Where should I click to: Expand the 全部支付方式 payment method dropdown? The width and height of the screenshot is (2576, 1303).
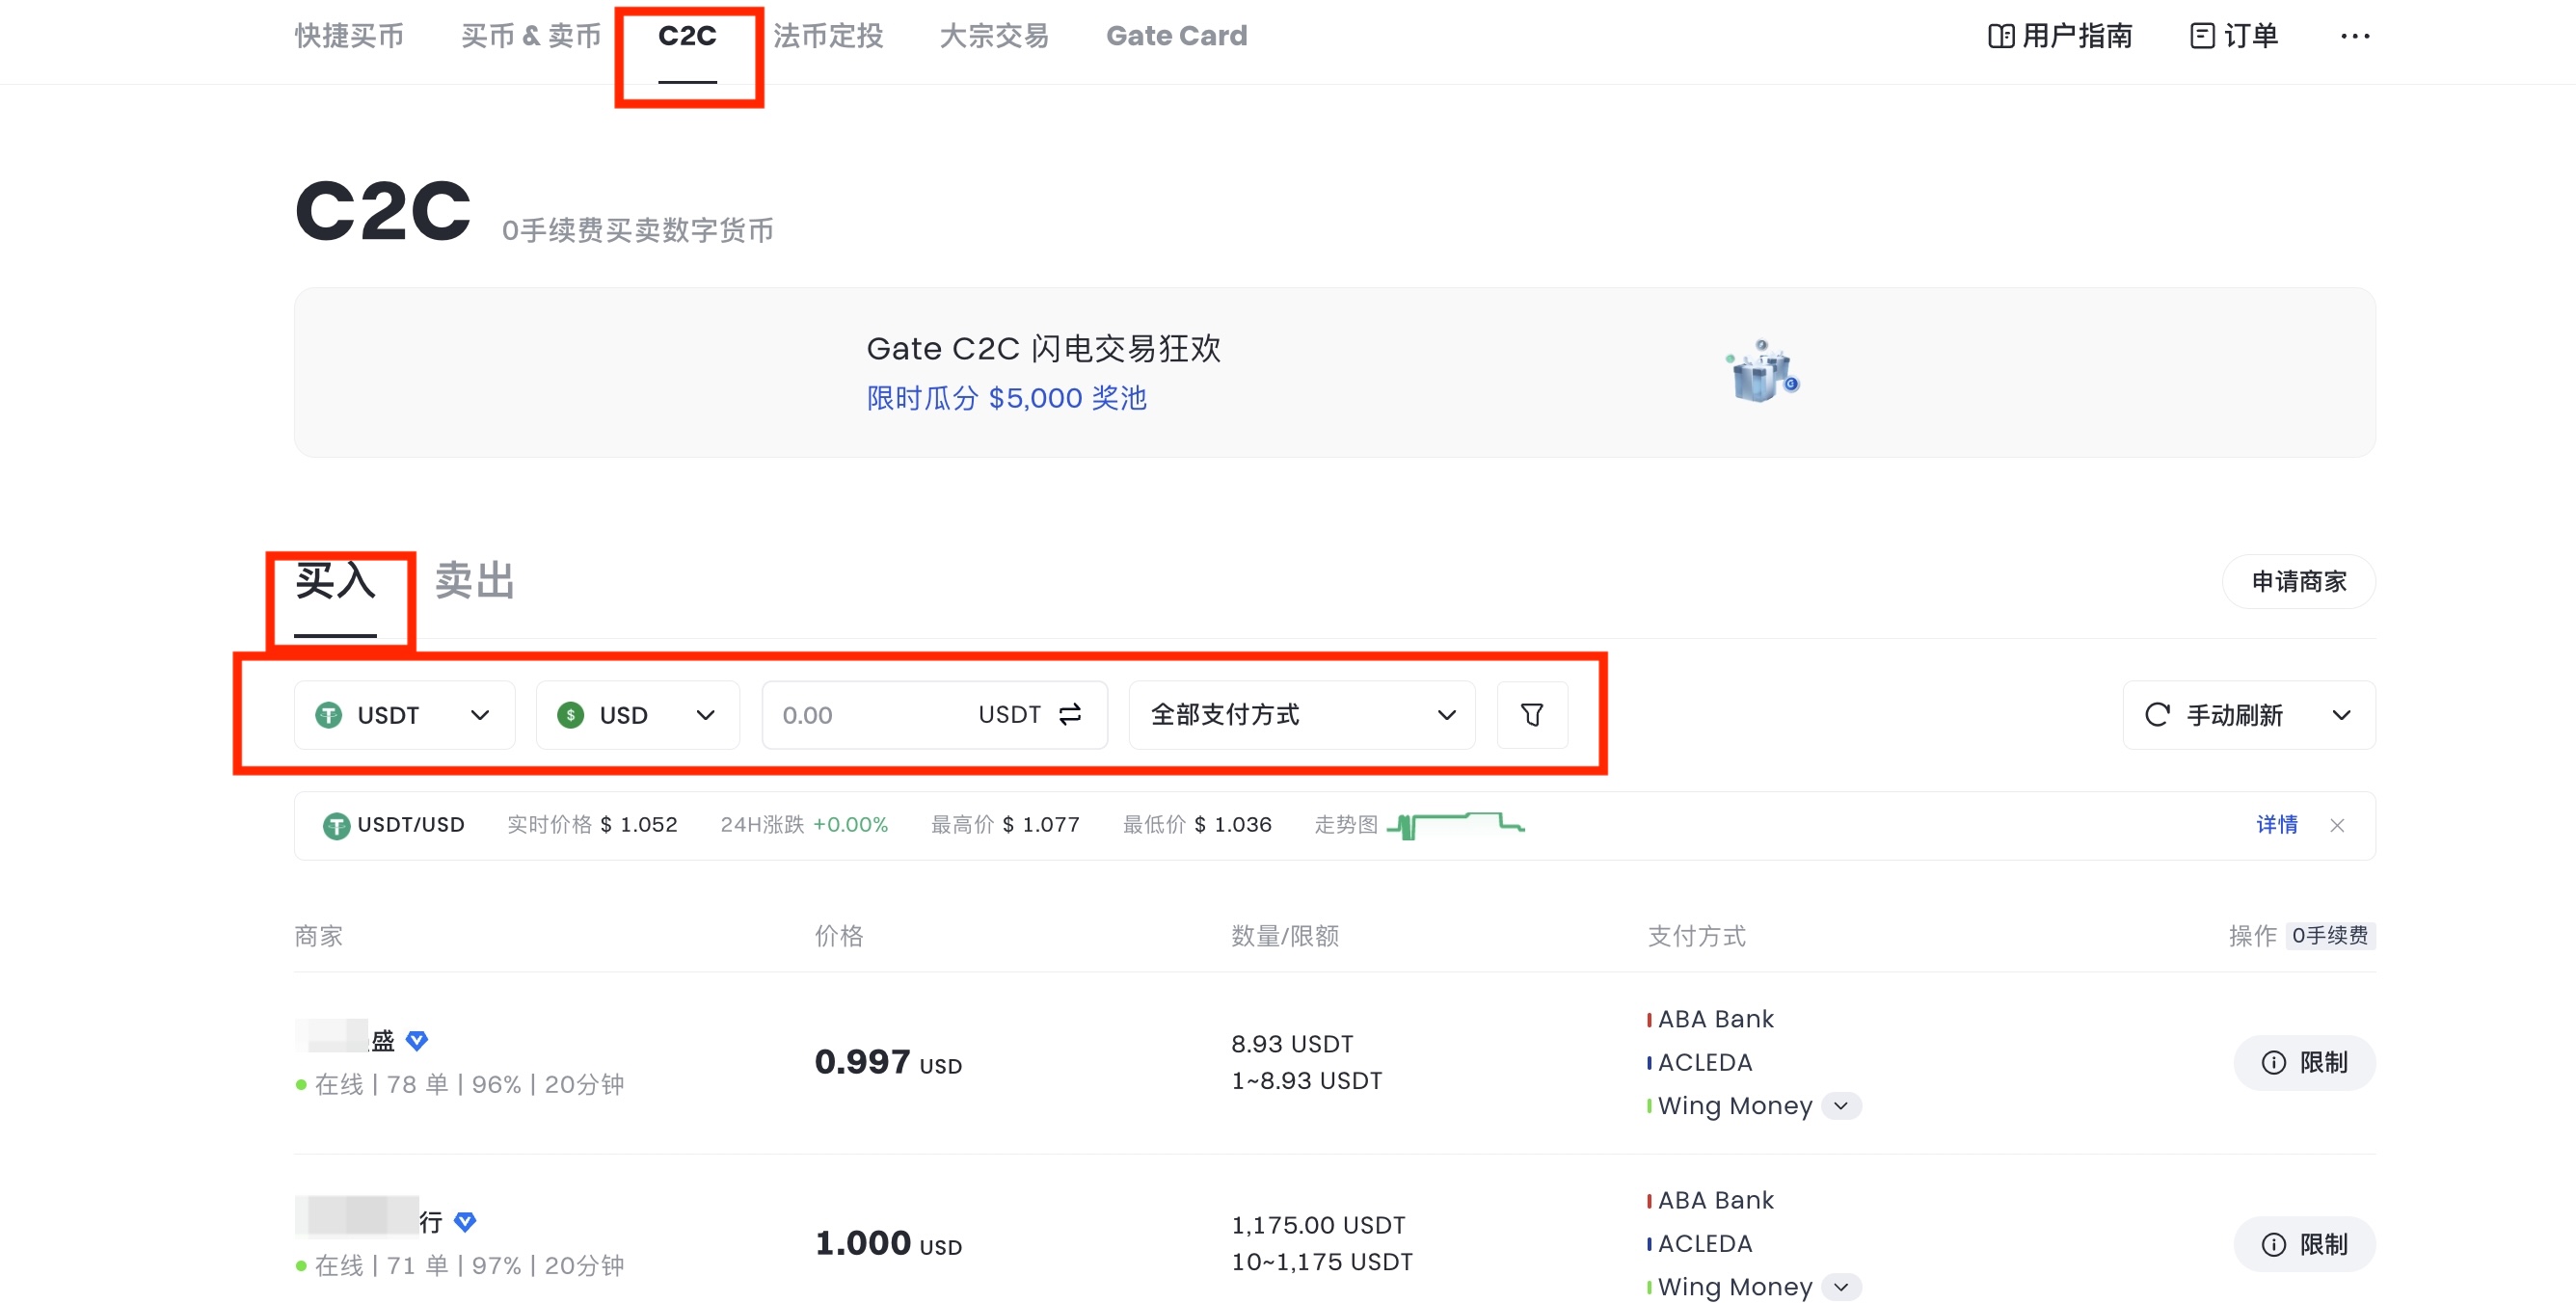1301,714
